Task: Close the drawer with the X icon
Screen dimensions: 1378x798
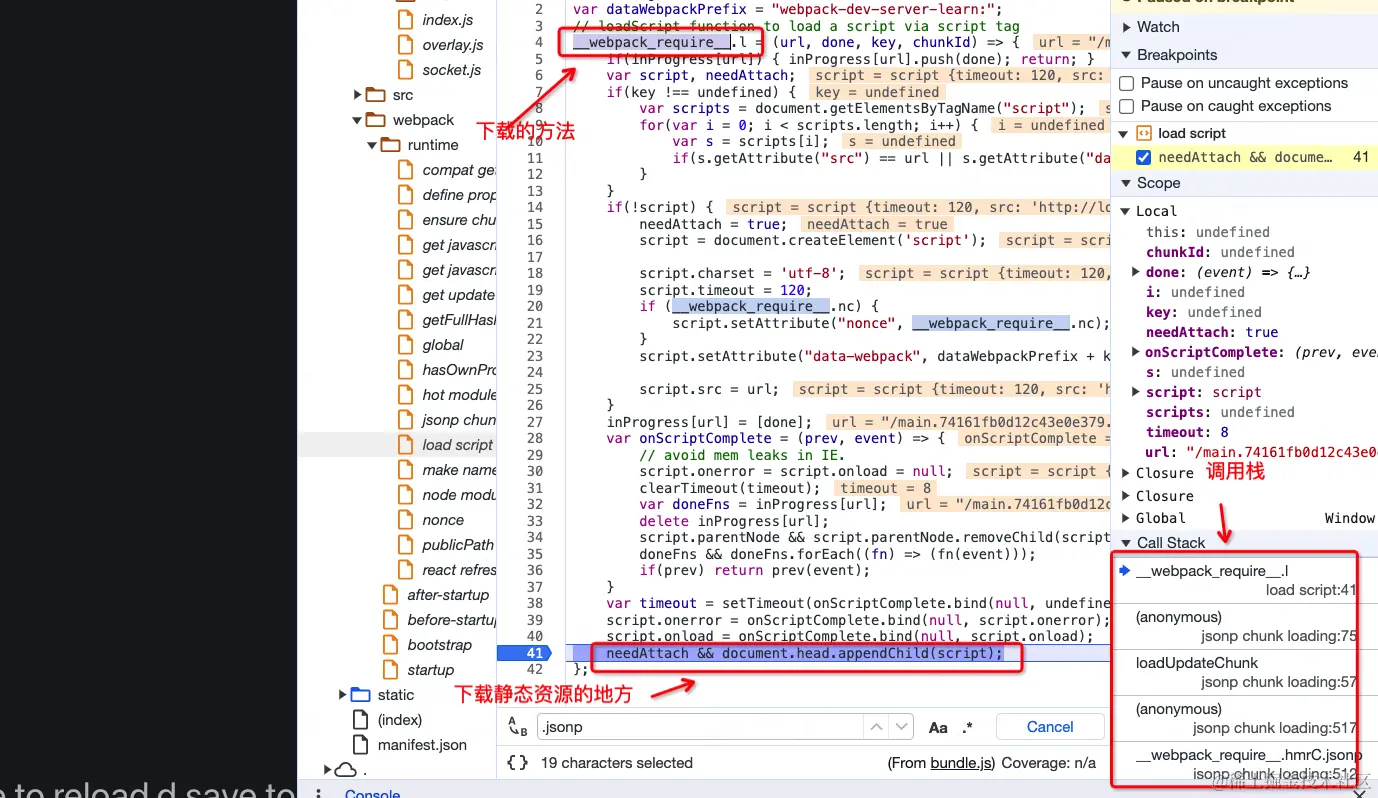Action: (x=1358, y=793)
